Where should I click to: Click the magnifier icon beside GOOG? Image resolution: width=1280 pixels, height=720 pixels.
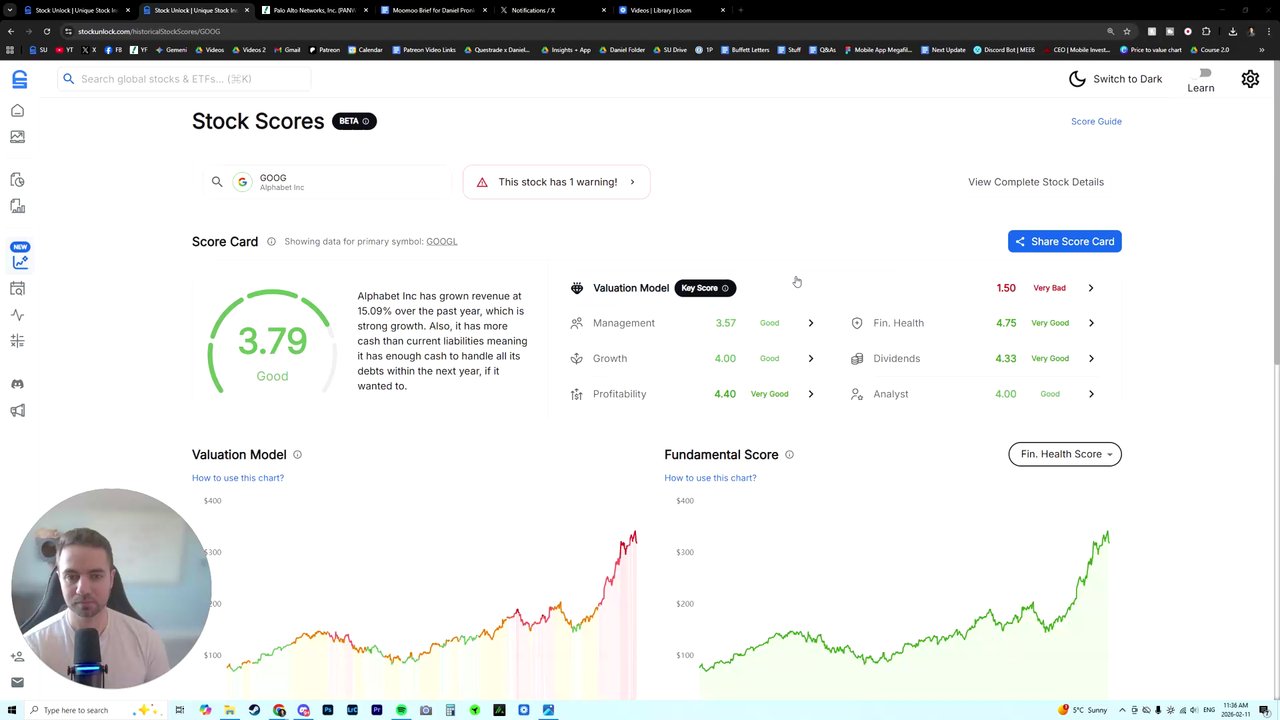coord(217,182)
